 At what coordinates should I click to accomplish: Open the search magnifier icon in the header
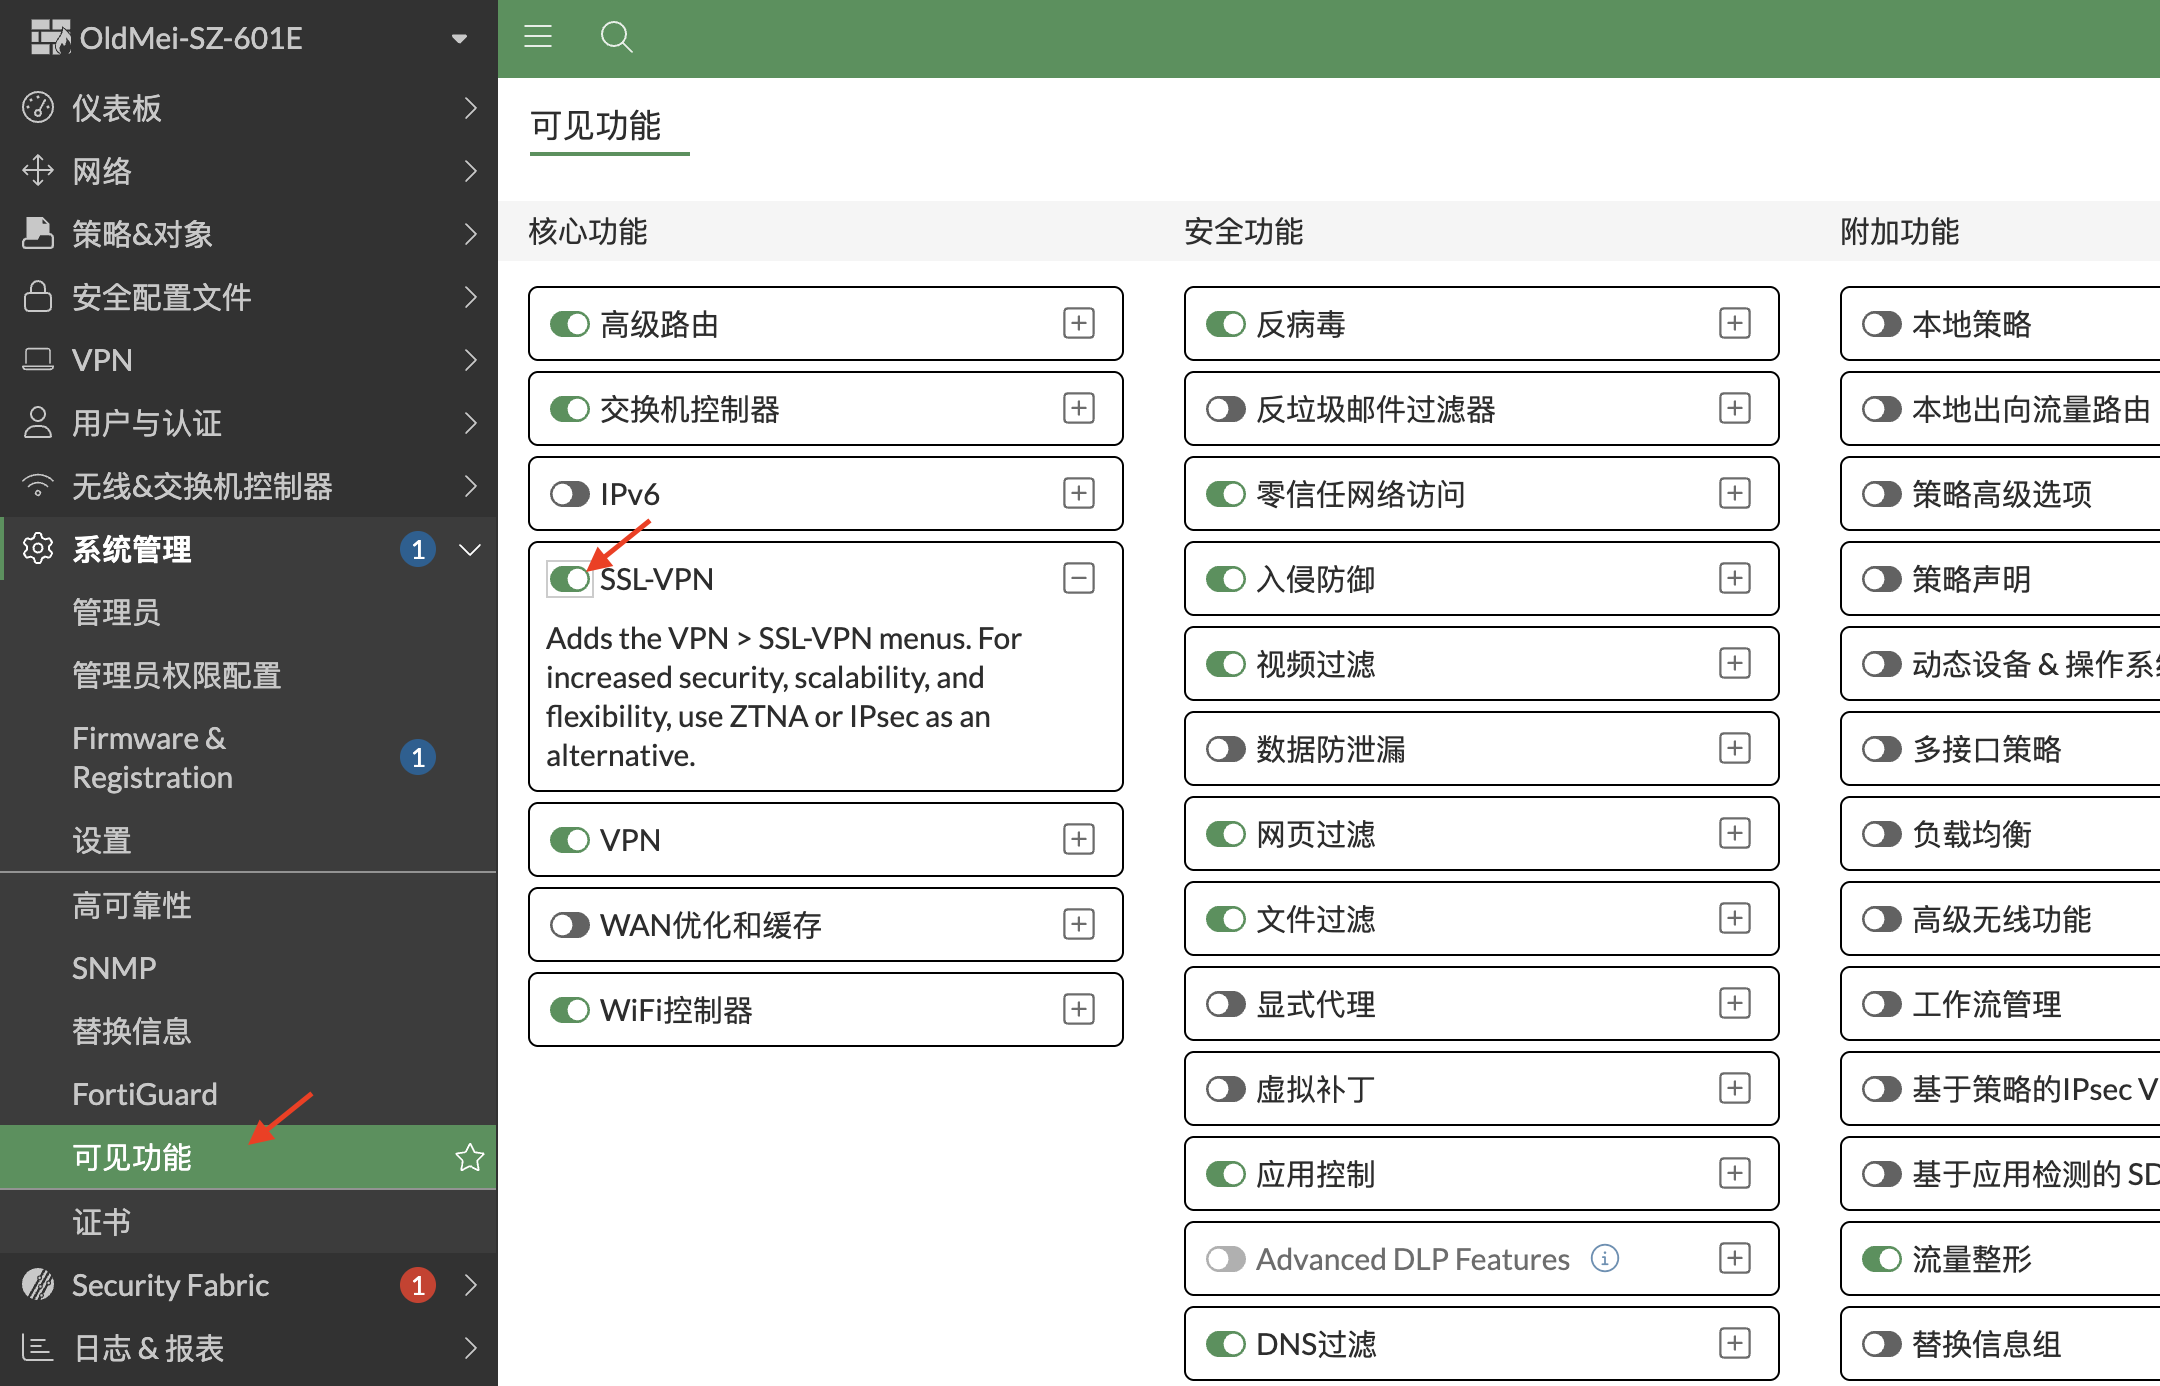[x=616, y=37]
